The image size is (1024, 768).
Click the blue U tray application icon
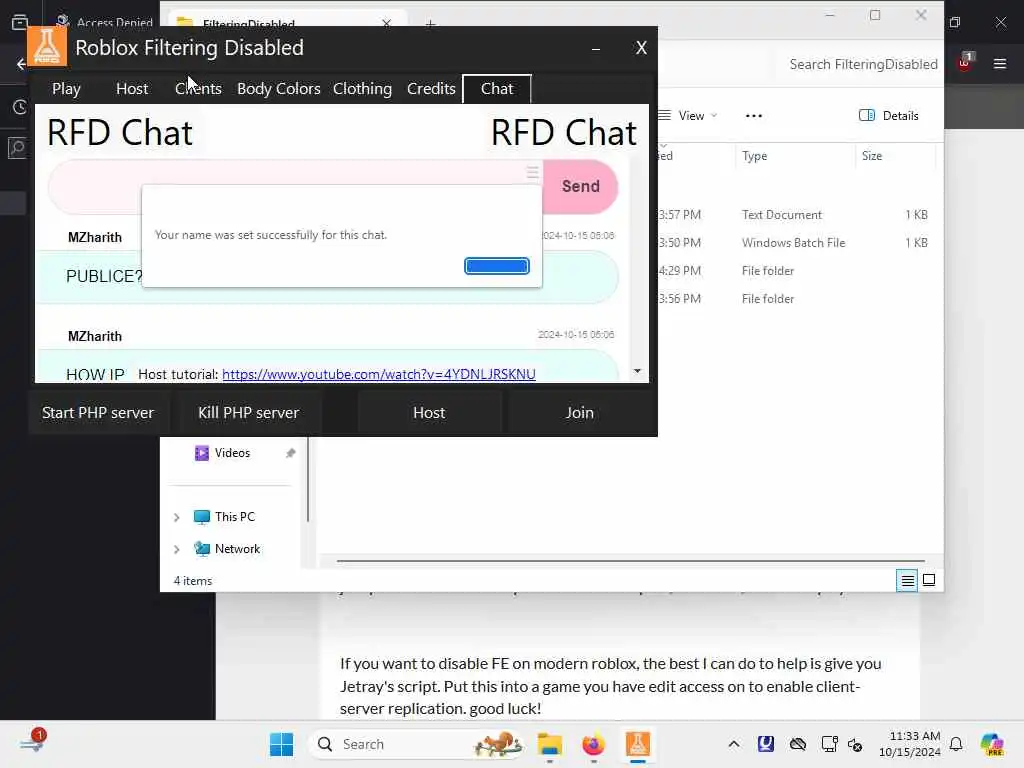pos(766,744)
